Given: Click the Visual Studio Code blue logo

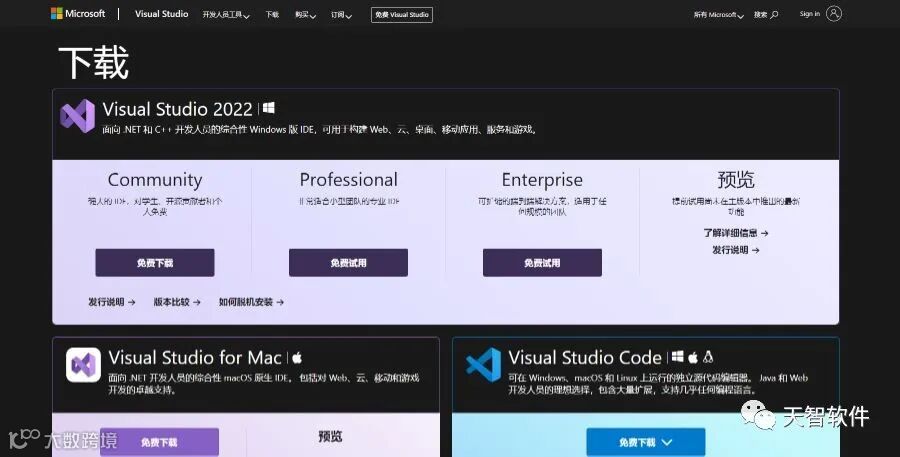Looking at the screenshot, I should pos(483,365).
